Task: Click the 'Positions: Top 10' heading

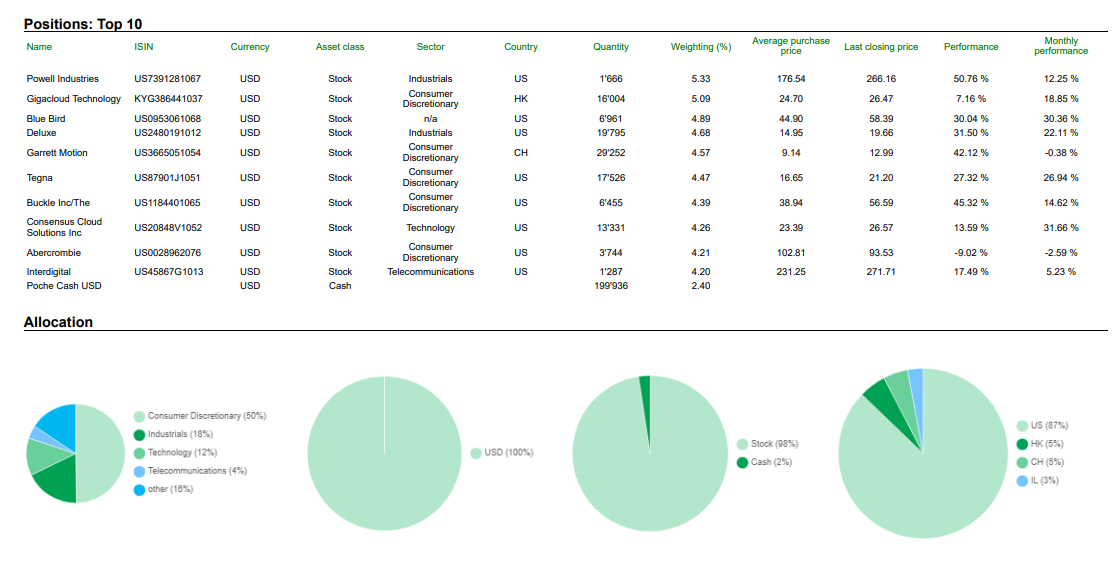Action: [83, 24]
